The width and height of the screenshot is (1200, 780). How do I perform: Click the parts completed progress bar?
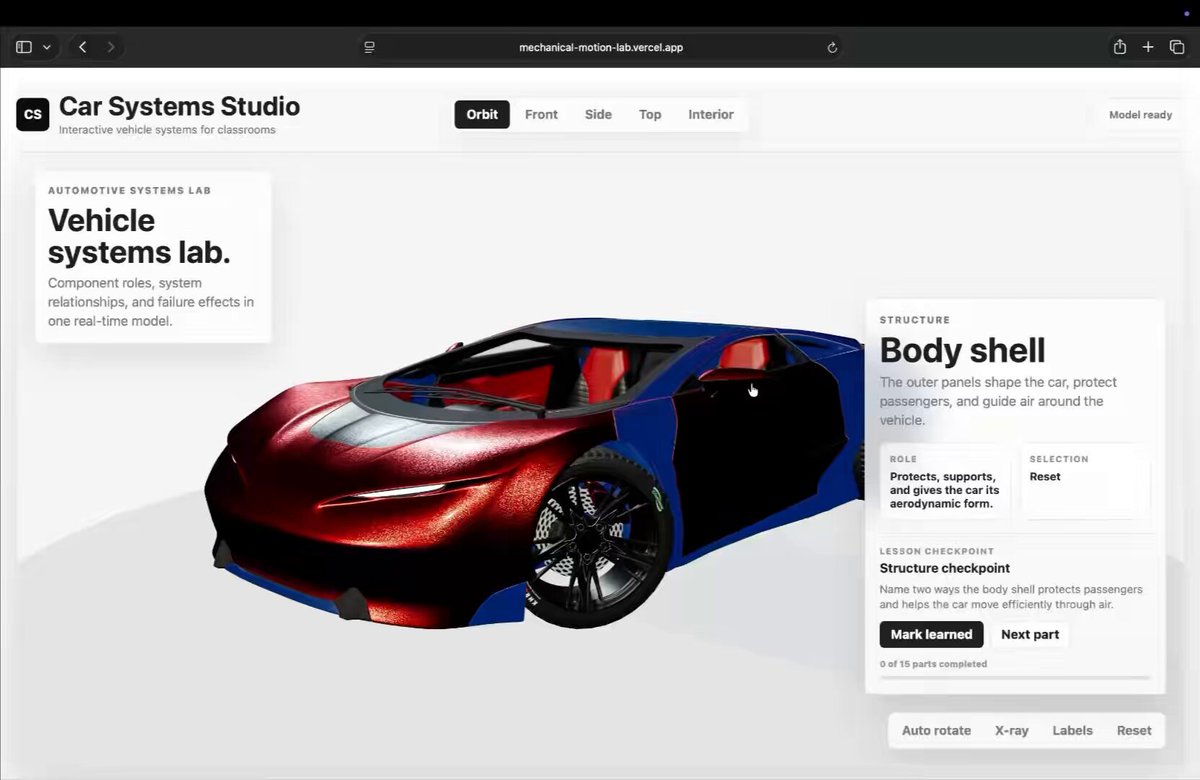click(x=1015, y=677)
